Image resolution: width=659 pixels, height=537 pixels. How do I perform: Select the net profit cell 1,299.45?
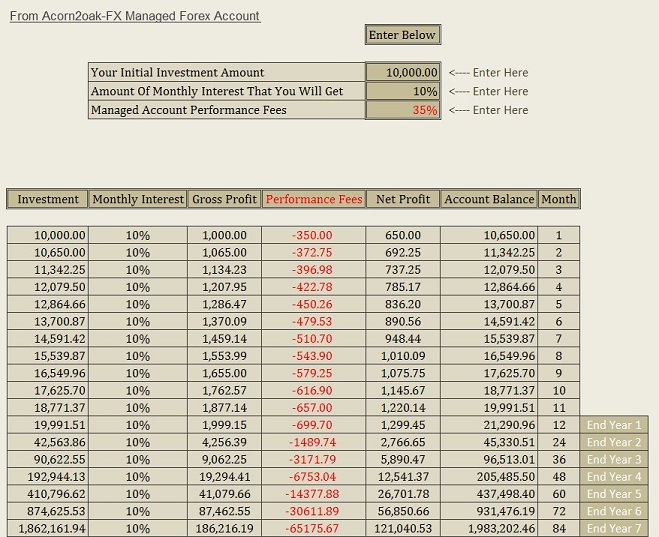(403, 425)
